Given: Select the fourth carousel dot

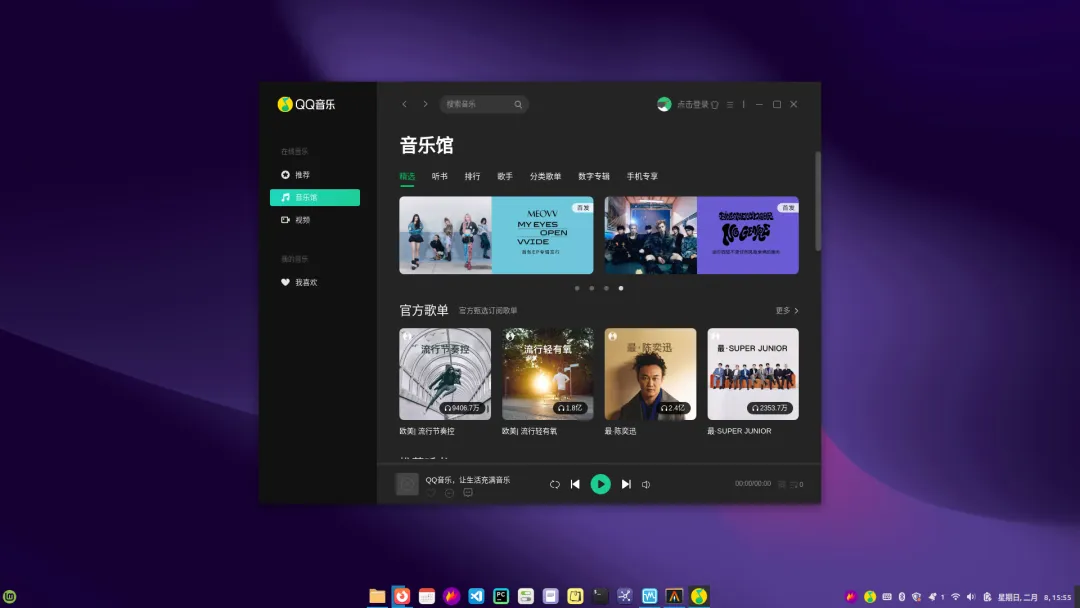Looking at the screenshot, I should click(x=621, y=289).
